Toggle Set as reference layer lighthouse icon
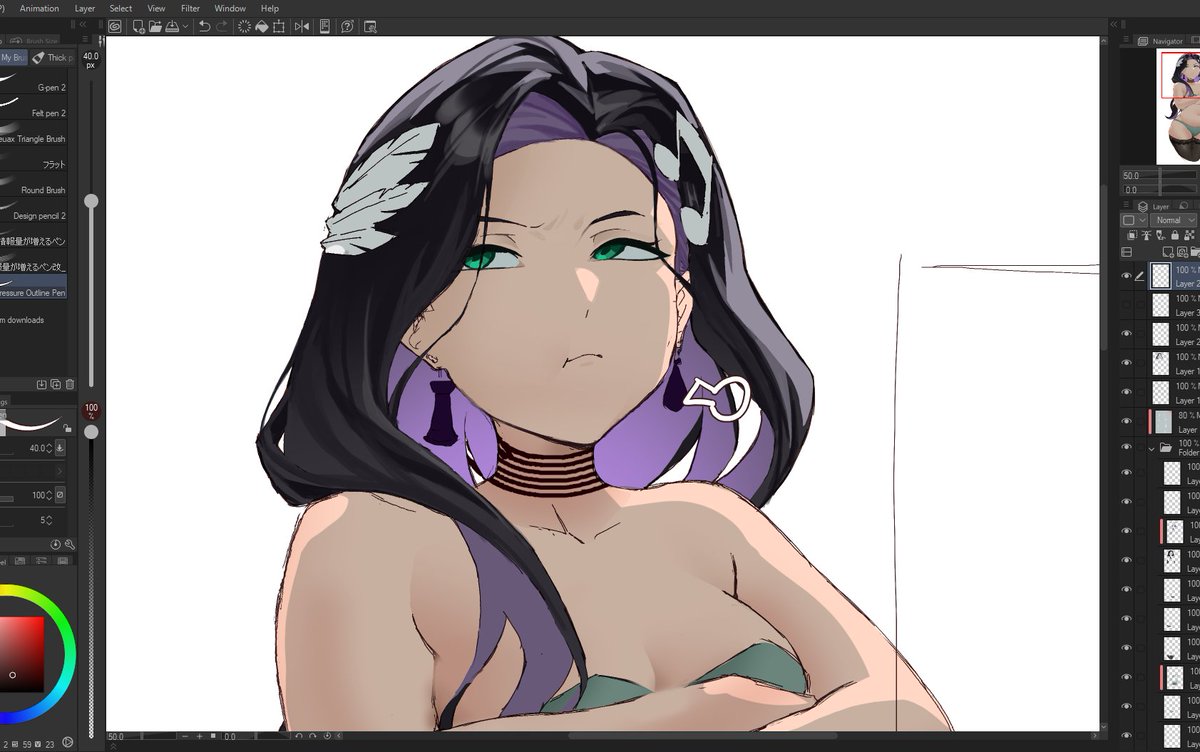Screen dimensions: 1200x752 point(1146,235)
